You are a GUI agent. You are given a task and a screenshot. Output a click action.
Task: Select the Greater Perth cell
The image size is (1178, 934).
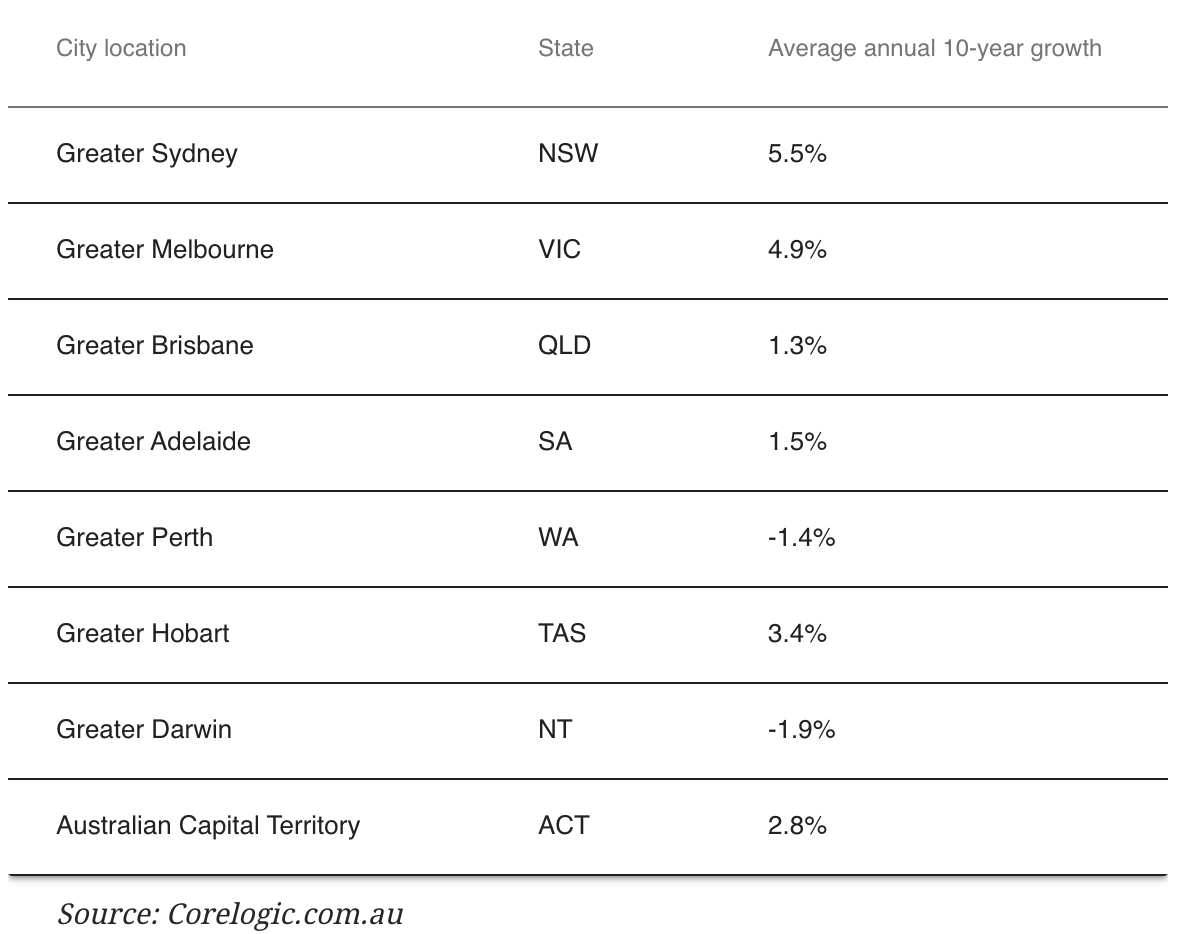(134, 537)
